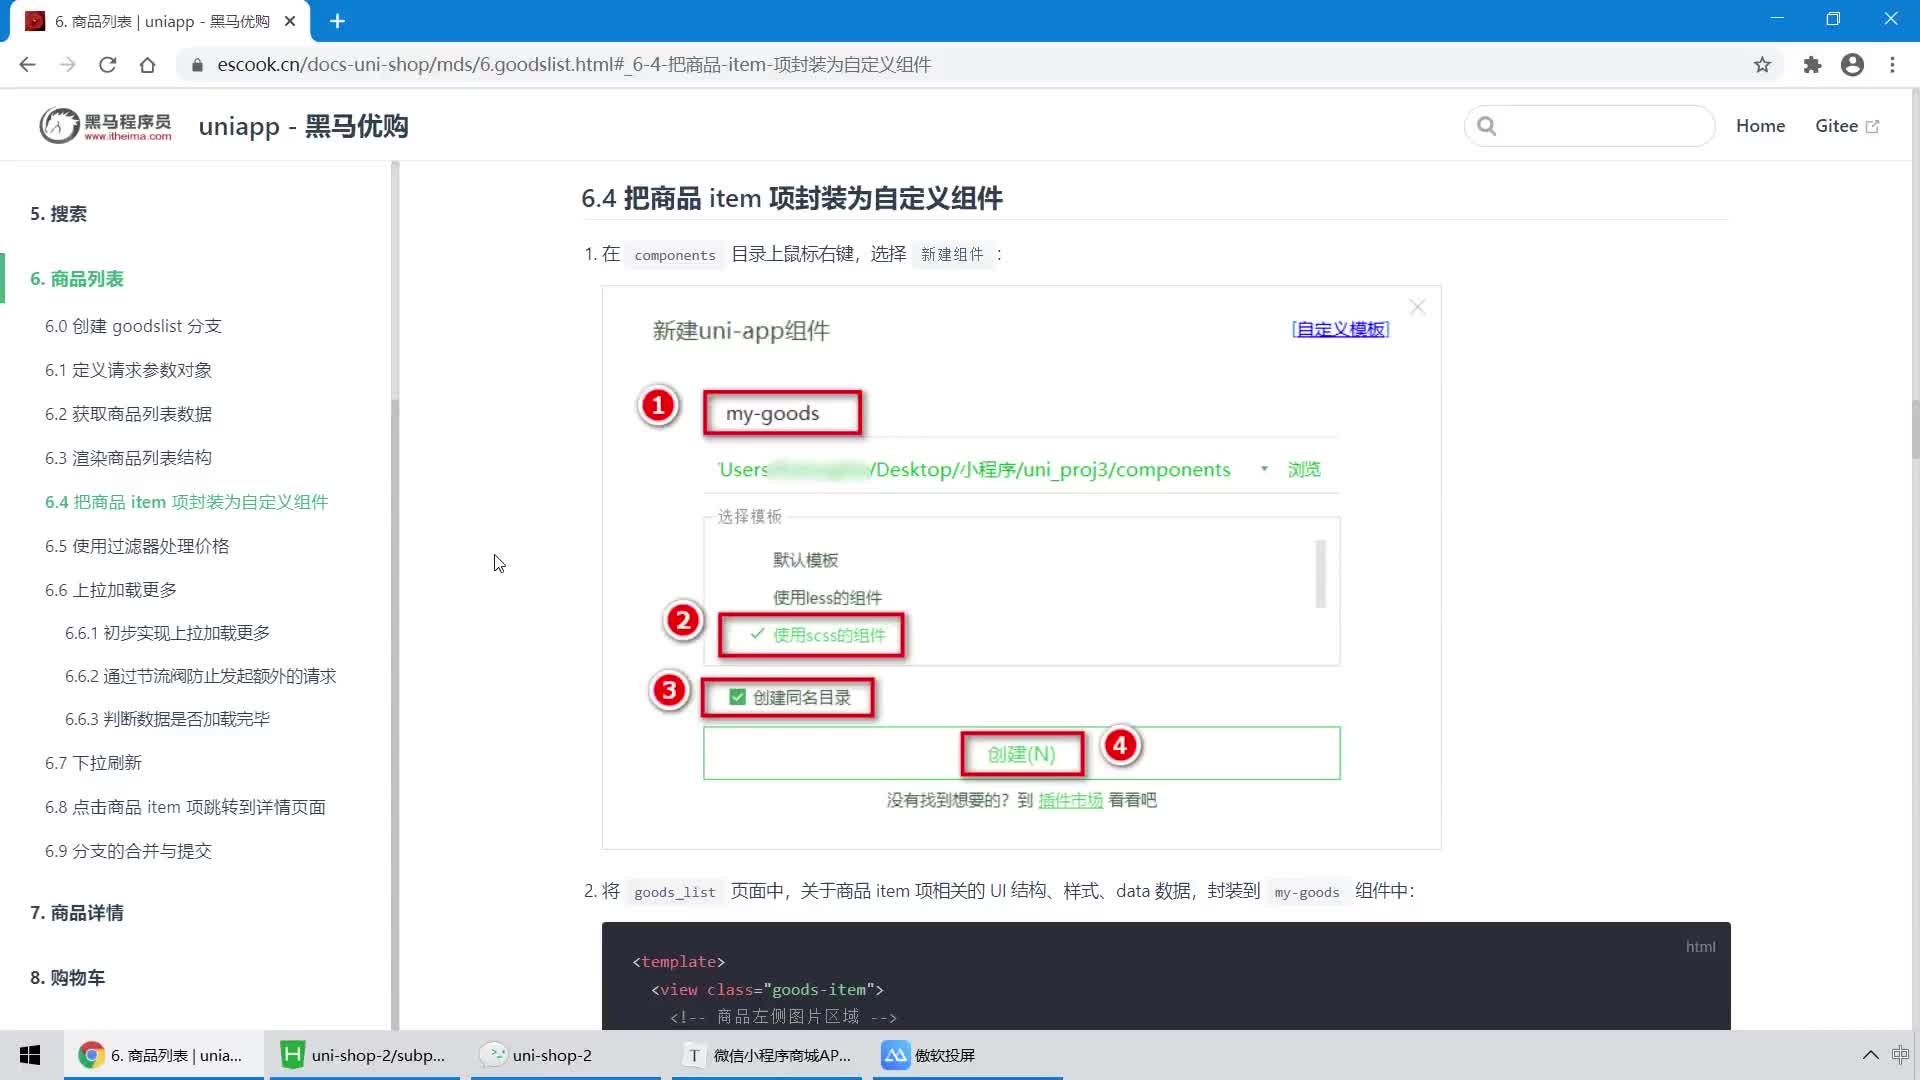This screenshot has height=1080, width=1920.
Task: Click the 新建uni-app组件 dialog screenshot image
Action: coord(1021,567)
